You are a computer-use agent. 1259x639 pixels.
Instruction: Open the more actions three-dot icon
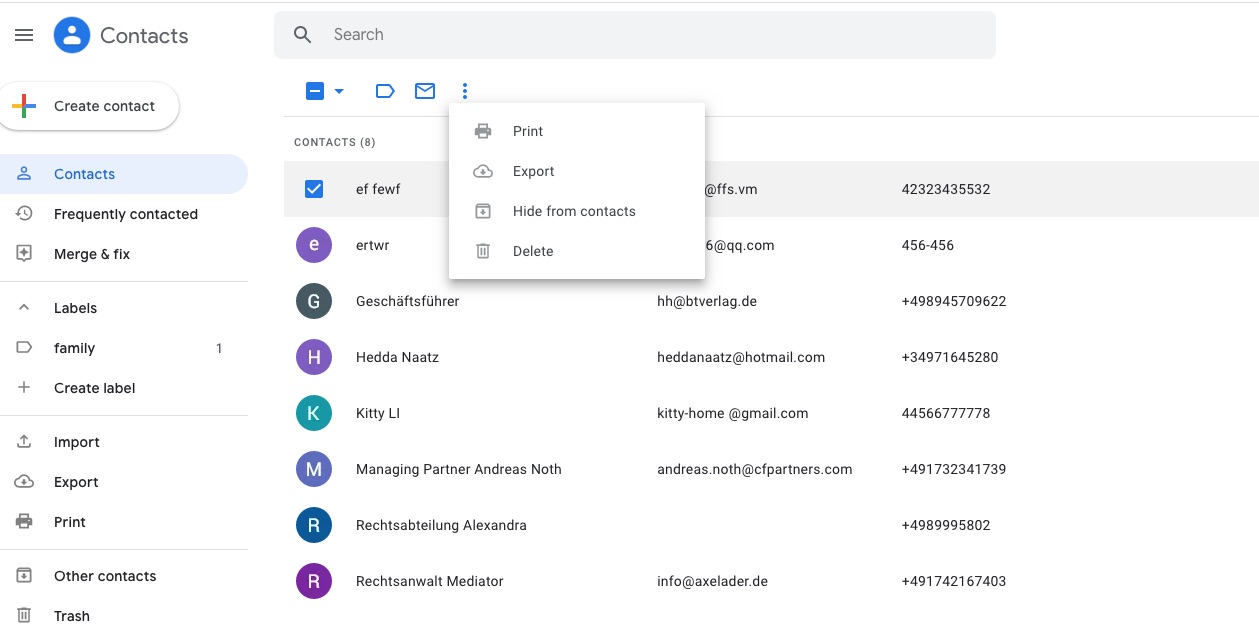point(464,90)
